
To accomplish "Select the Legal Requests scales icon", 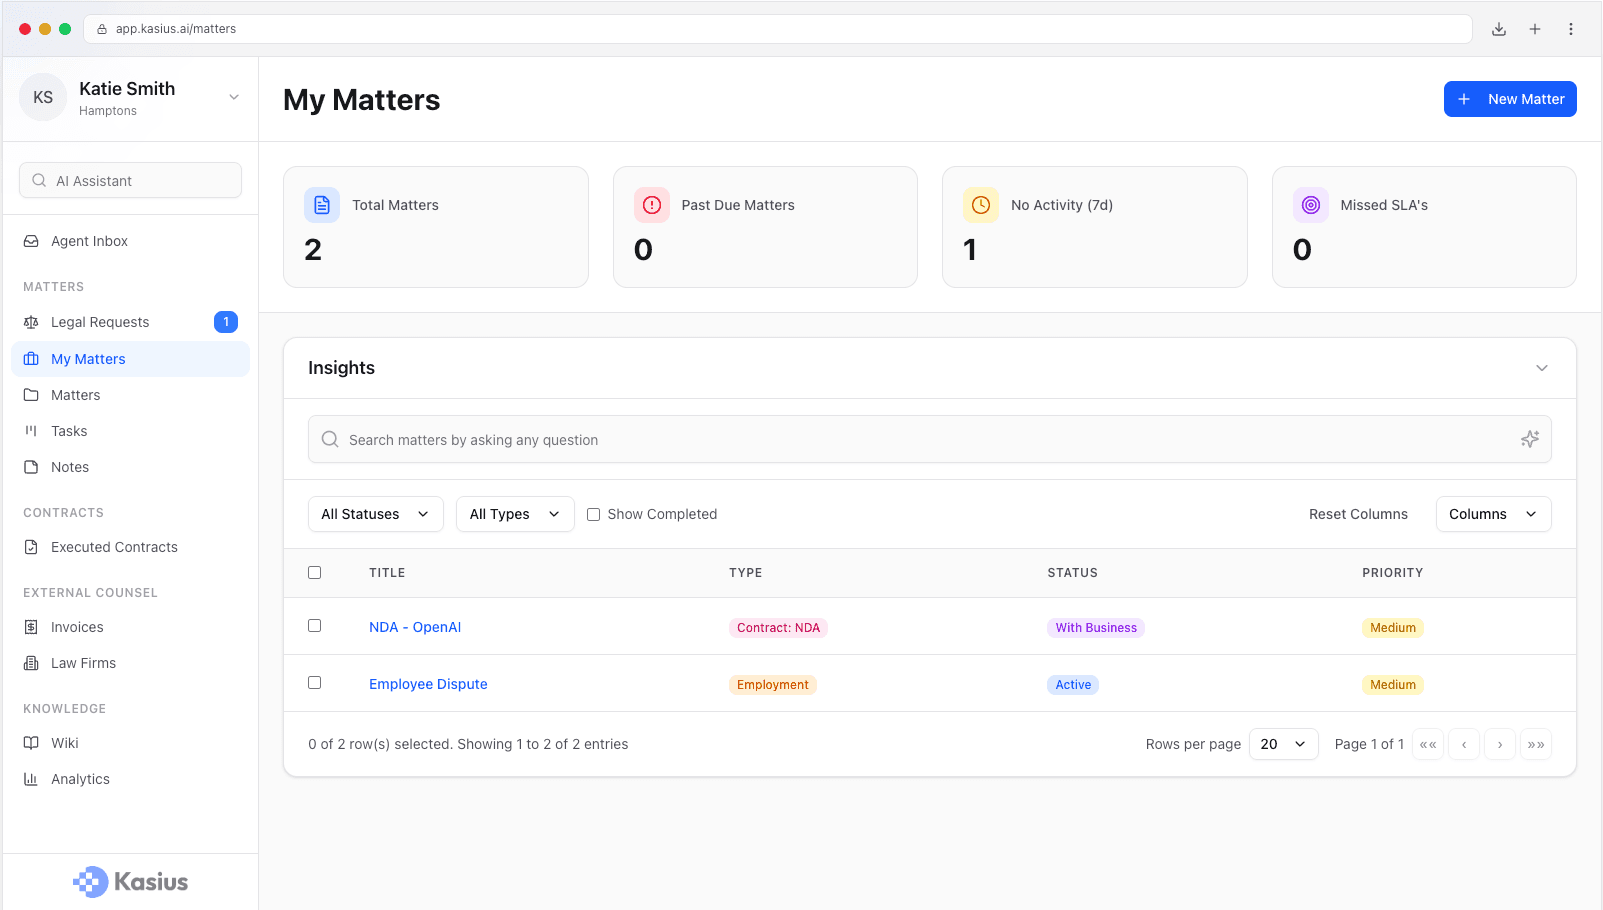I will coord(33,322).
